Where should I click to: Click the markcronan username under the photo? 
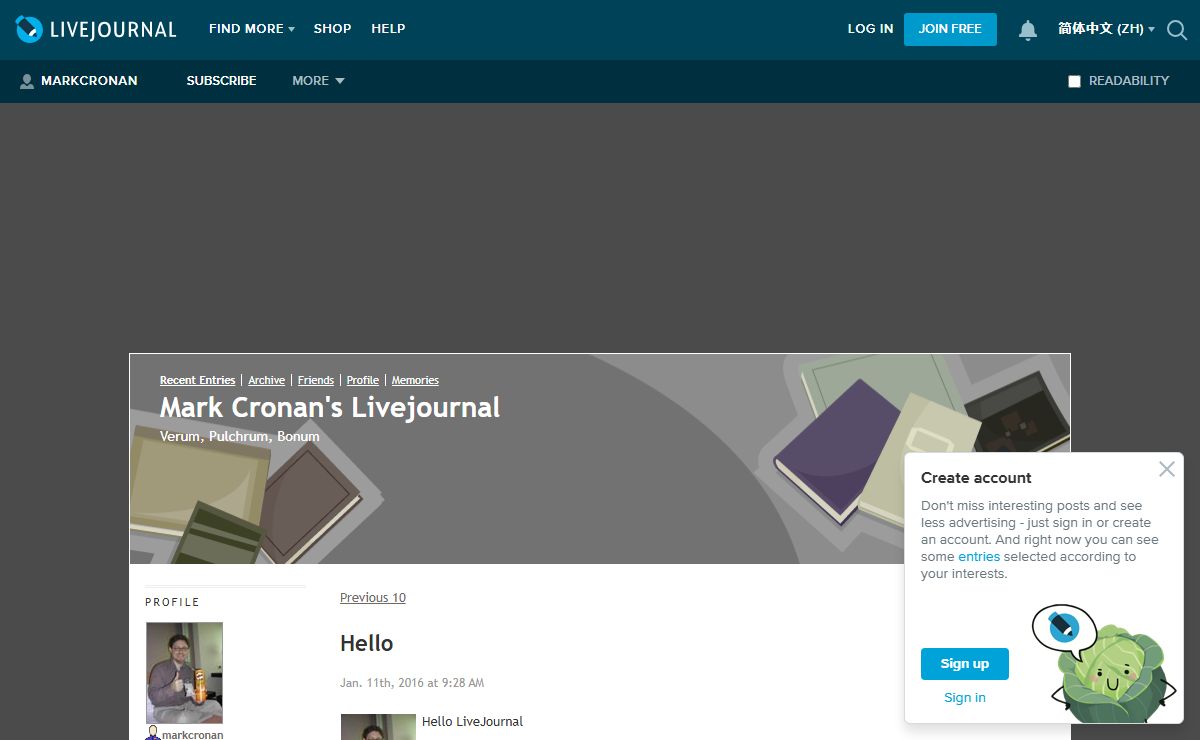192,734
